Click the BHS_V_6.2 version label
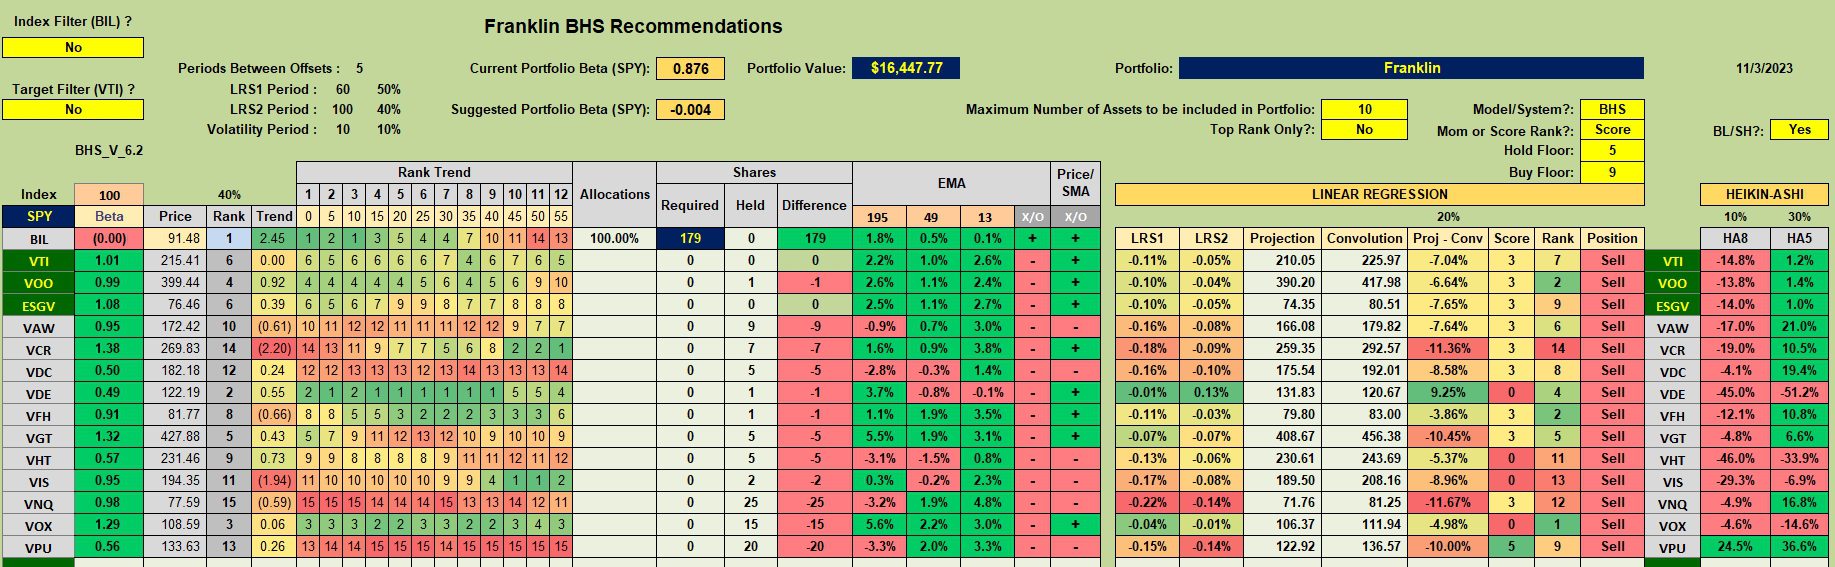 coord(109,150)
